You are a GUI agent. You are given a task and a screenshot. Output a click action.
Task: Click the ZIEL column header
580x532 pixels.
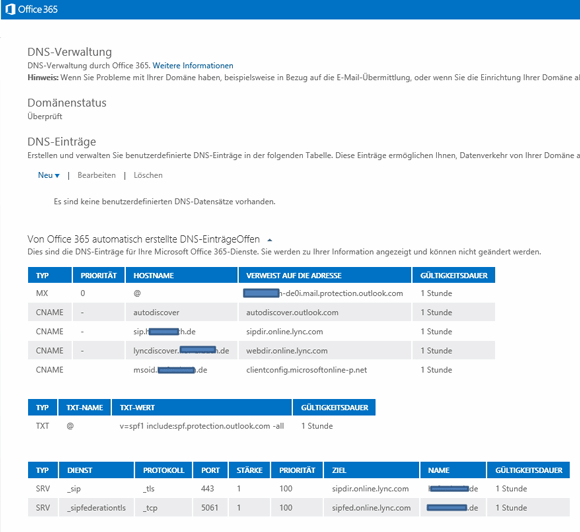click(371, 470)
